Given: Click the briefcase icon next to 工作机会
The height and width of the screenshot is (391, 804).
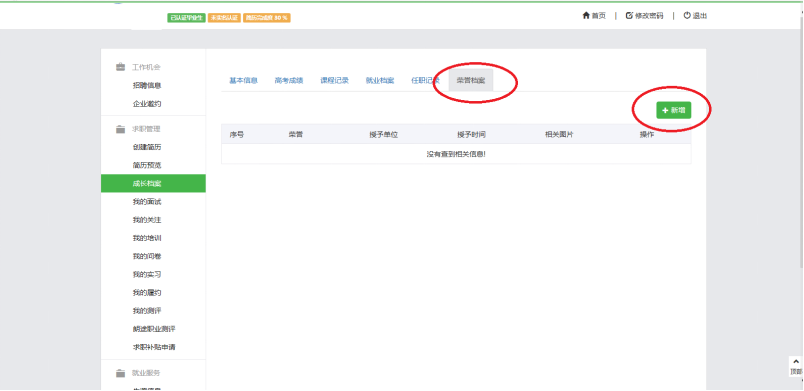Looking at the screenshot, I should (120, 67).
